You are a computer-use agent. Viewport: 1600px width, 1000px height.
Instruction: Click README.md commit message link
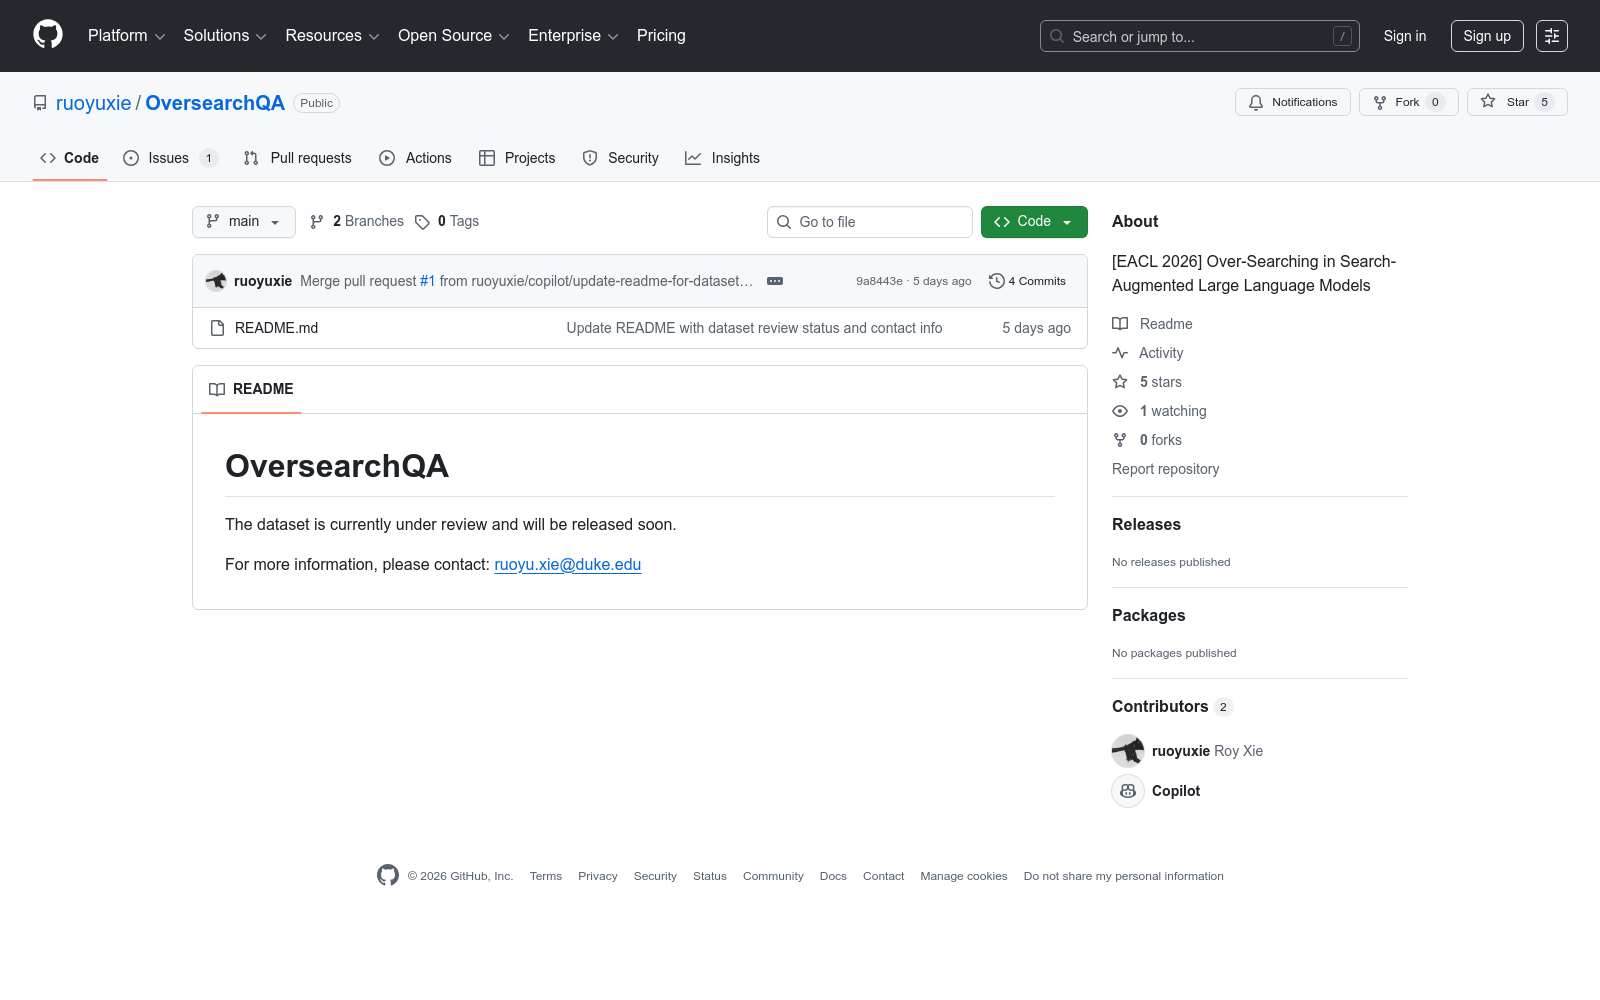click(754, 328)
